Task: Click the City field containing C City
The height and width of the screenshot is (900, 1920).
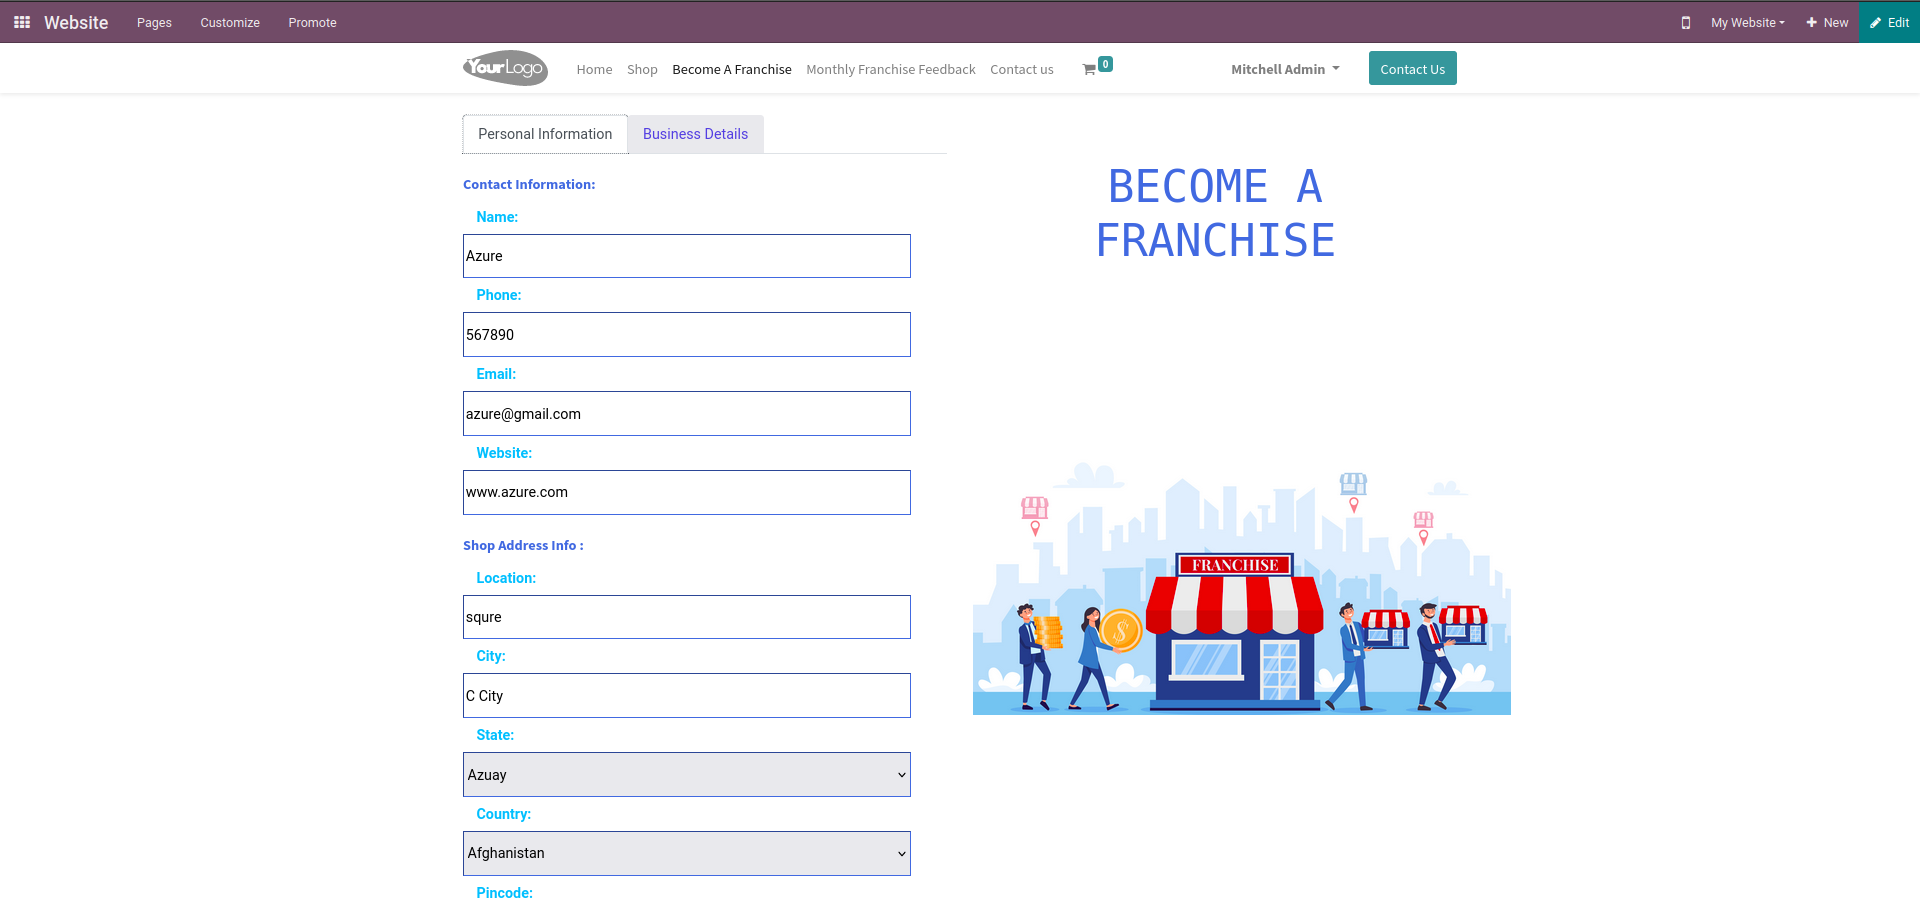Action: point(687,696)
